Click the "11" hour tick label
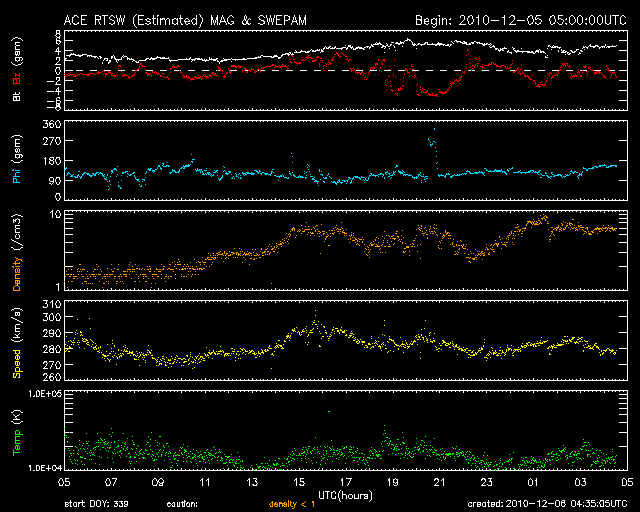 point(205,482)
